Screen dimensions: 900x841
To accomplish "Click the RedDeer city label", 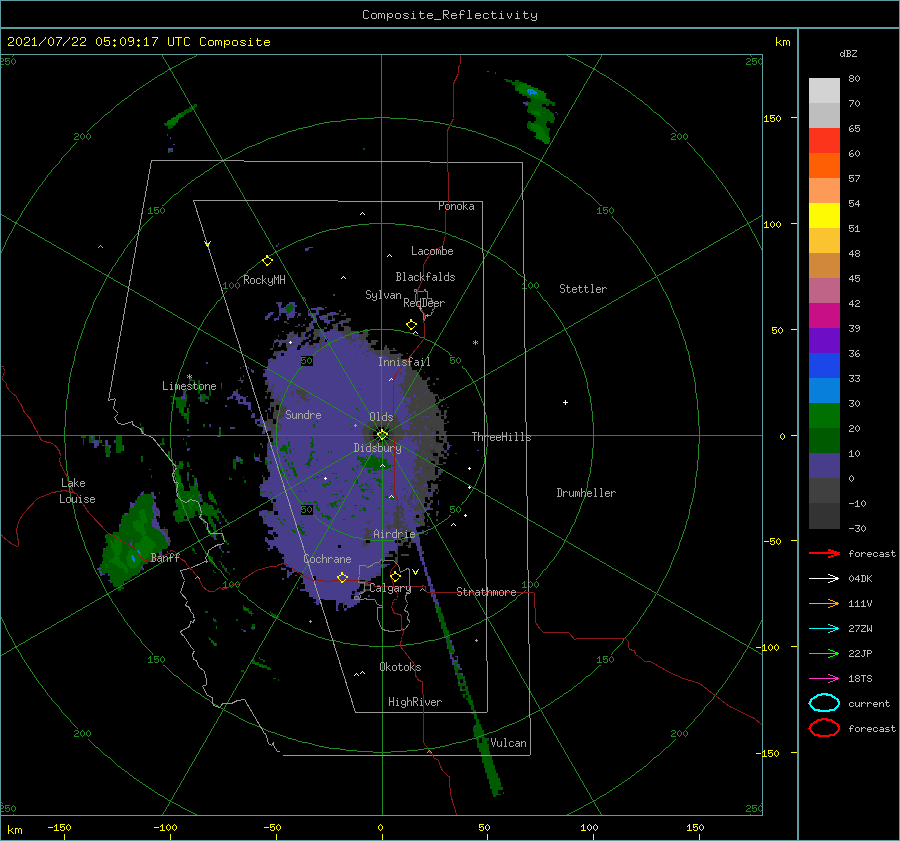I will click(x=424, y=303).
